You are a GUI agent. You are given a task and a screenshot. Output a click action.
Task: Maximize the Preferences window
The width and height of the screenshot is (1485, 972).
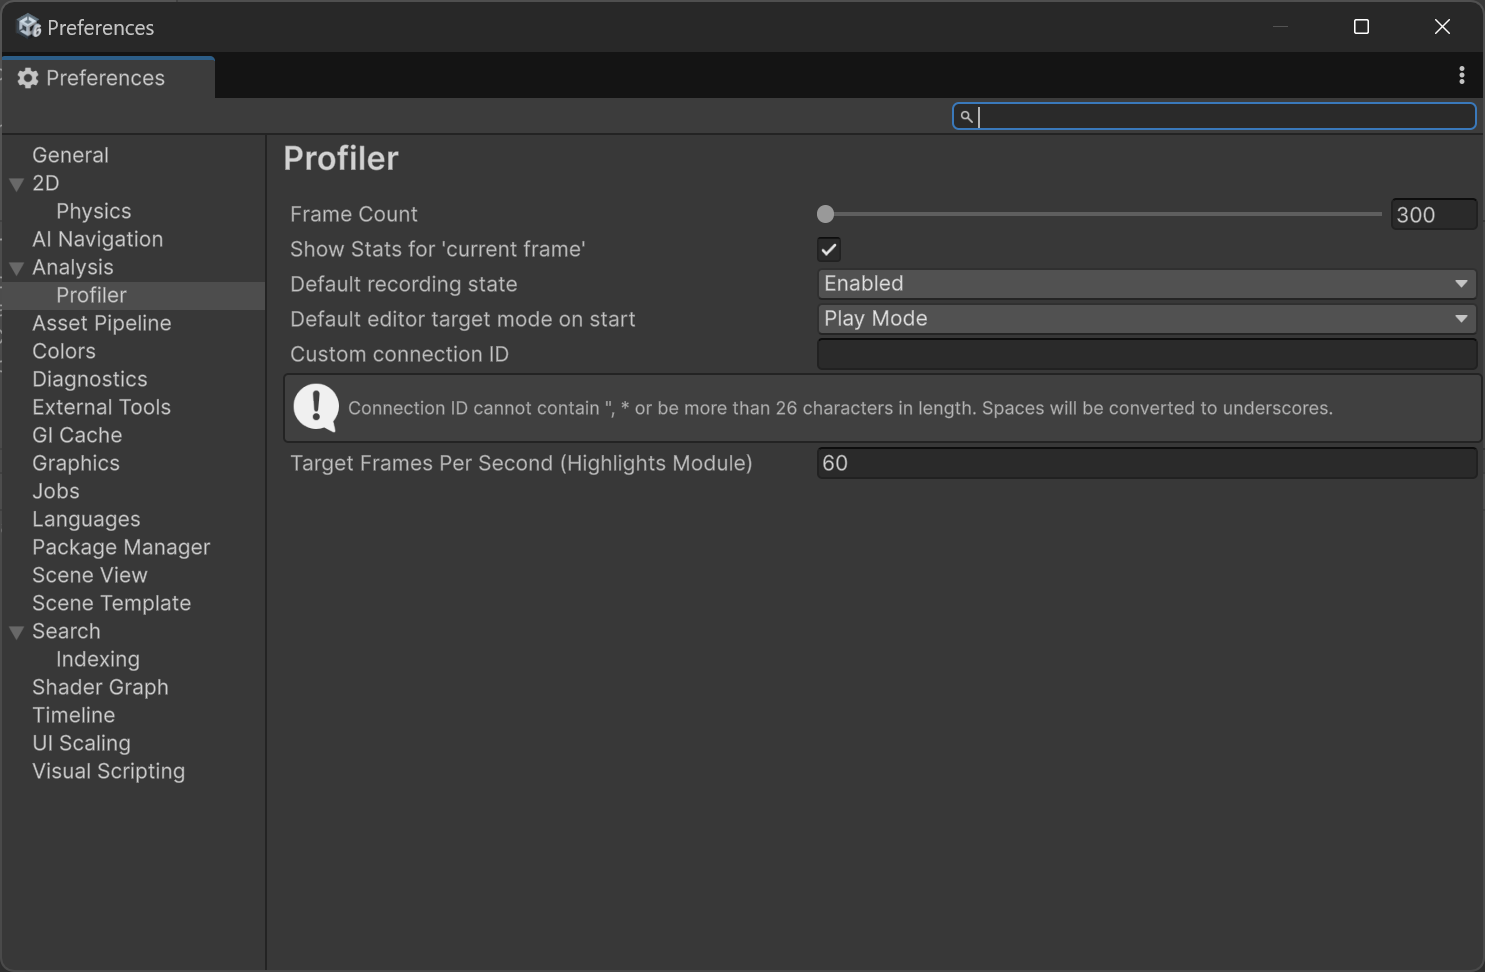coord(1361,27)
